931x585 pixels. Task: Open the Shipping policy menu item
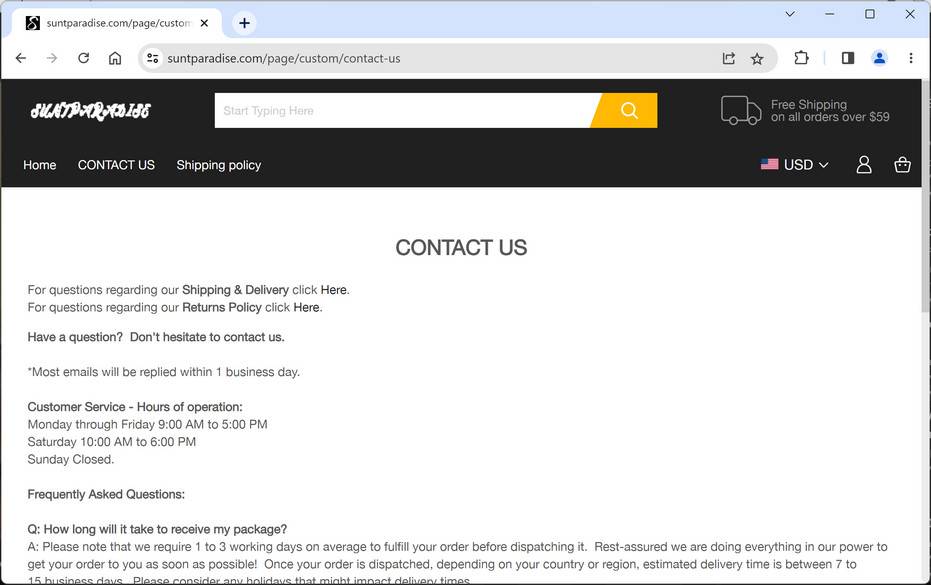coord(218,165)
